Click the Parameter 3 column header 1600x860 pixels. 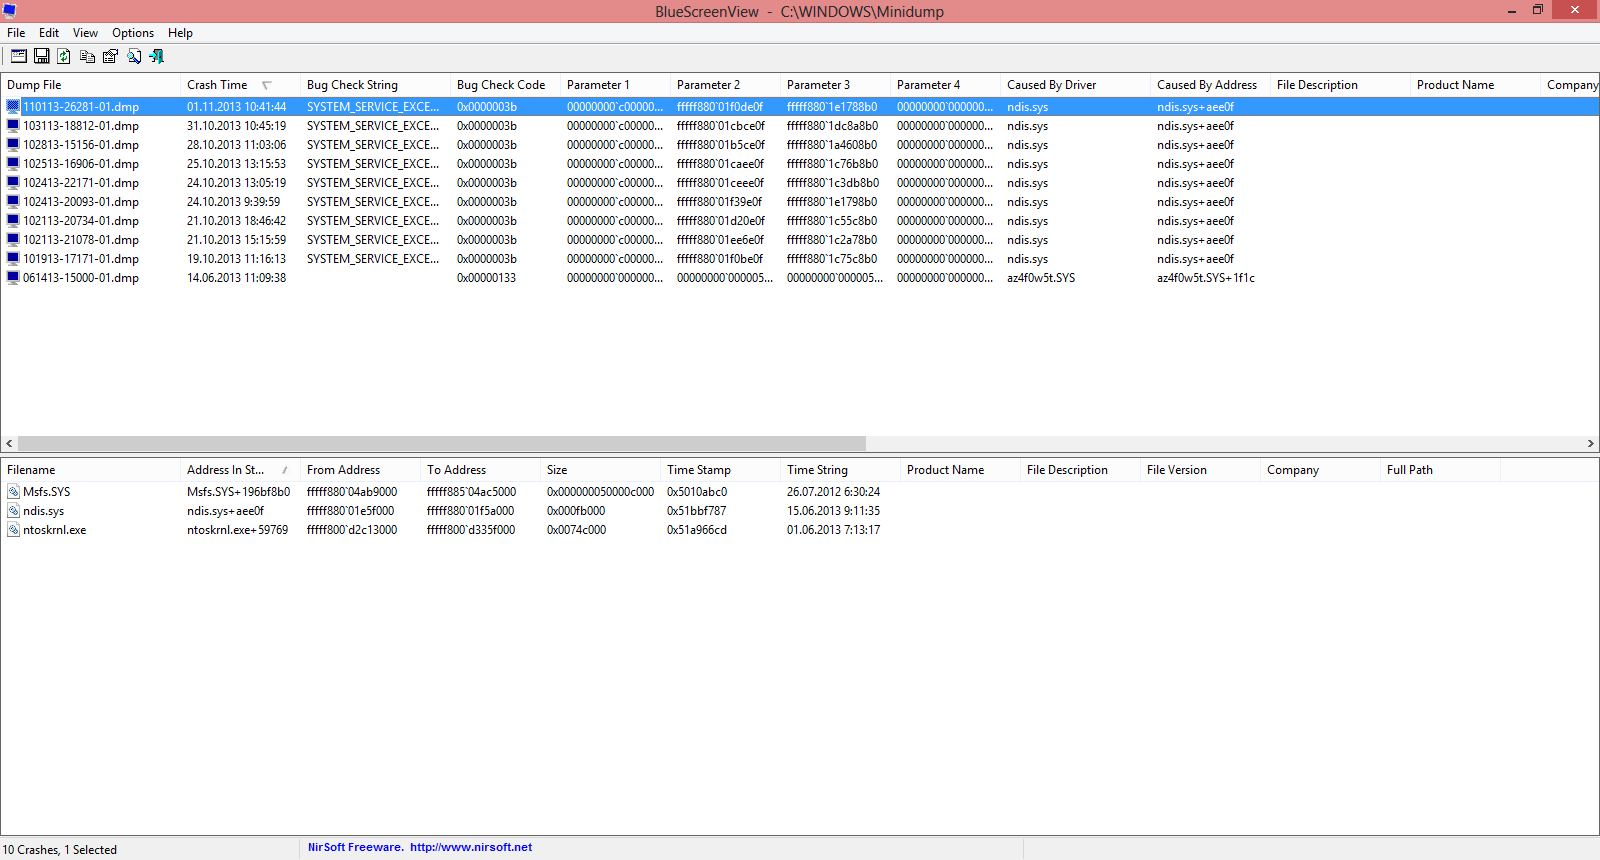click(x=835, y=85)
